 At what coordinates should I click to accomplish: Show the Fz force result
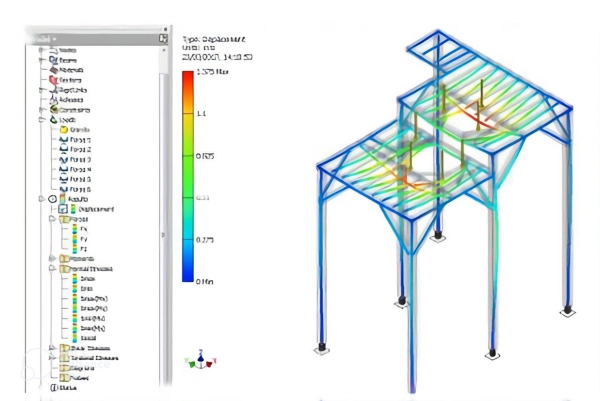[x=80, y=249]
